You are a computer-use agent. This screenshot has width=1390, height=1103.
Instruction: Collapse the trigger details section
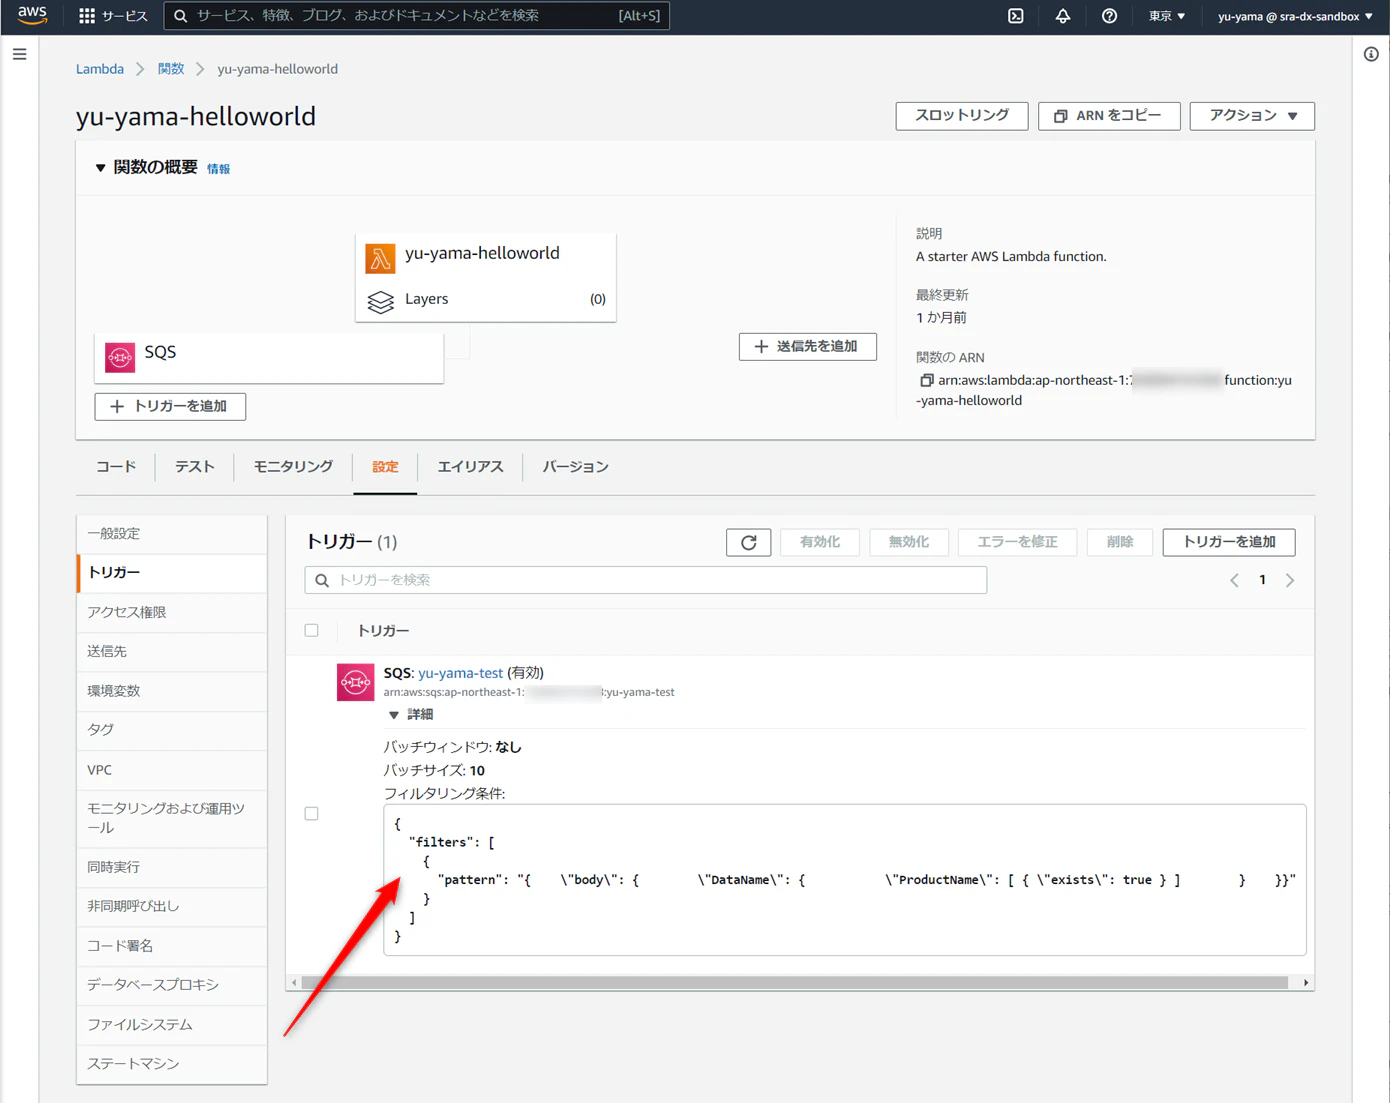click(393, 715)
